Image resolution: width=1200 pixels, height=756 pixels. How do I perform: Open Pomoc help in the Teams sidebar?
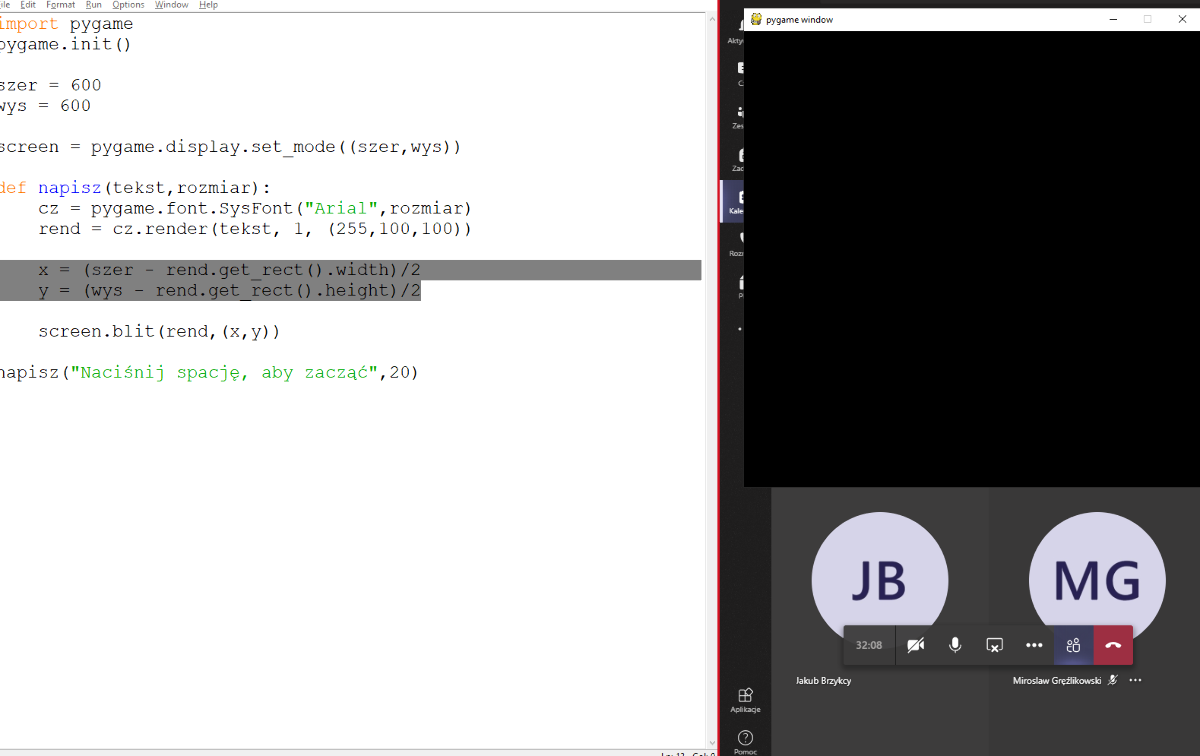pos(744,741)
